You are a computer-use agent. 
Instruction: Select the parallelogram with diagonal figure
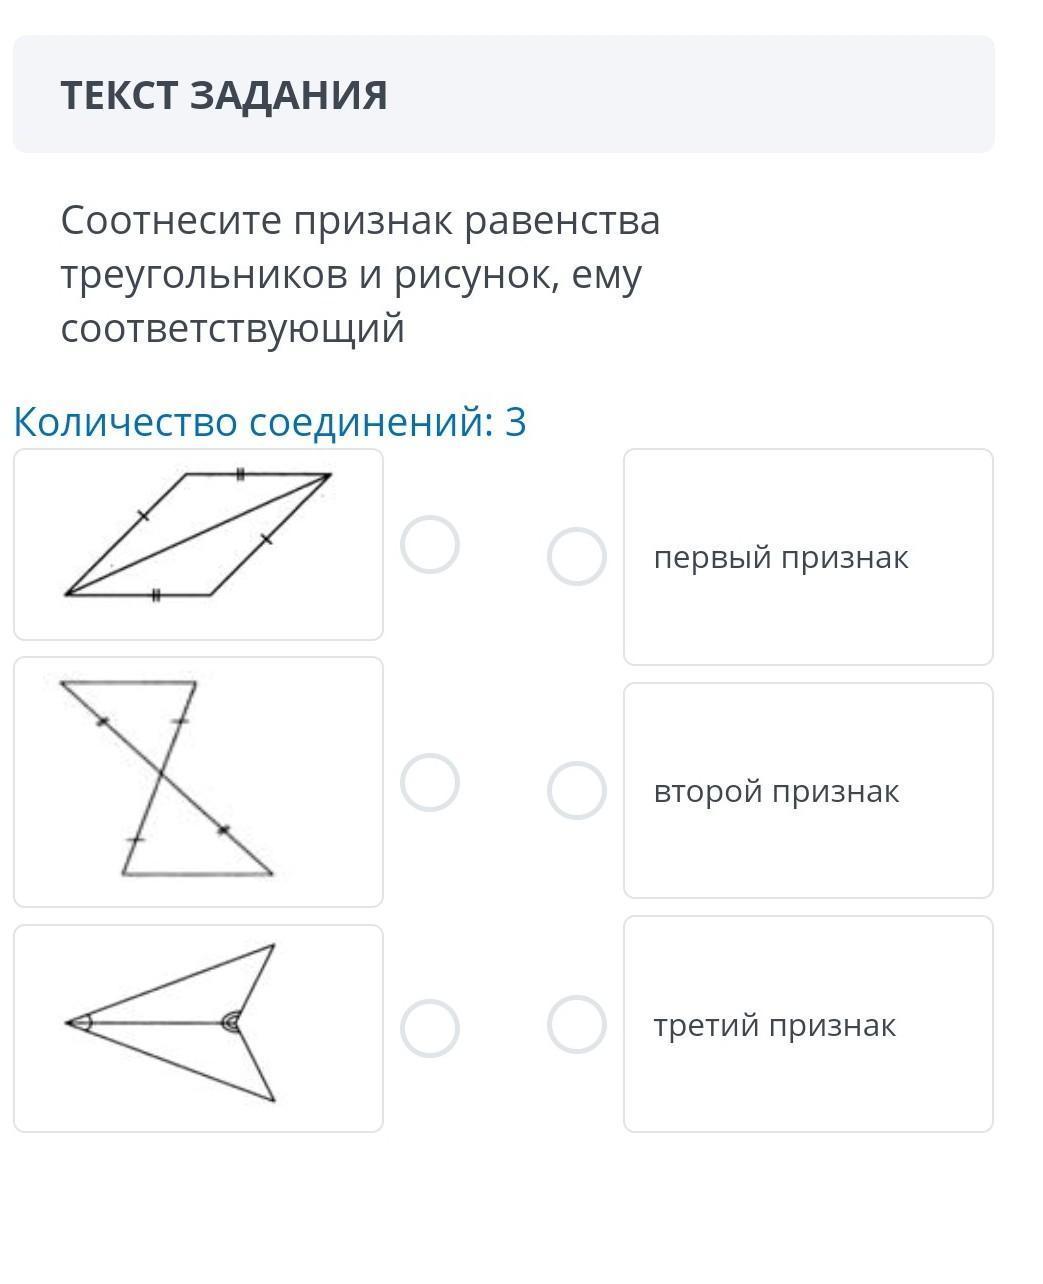tap(198, 544)
